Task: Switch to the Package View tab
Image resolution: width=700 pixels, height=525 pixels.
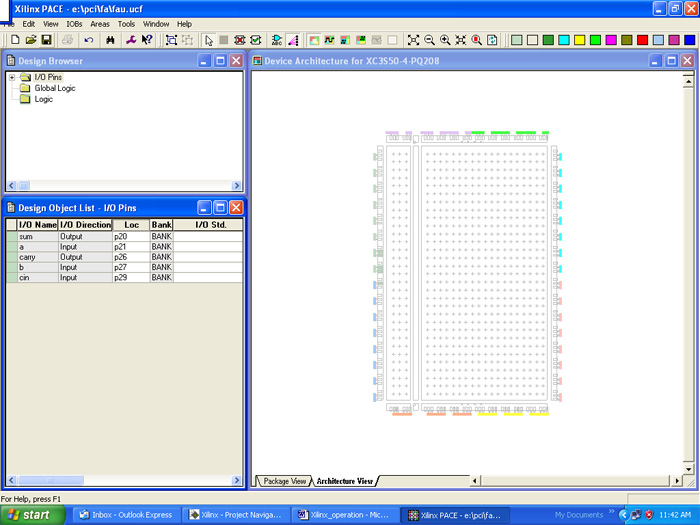Action: [284, 481]
